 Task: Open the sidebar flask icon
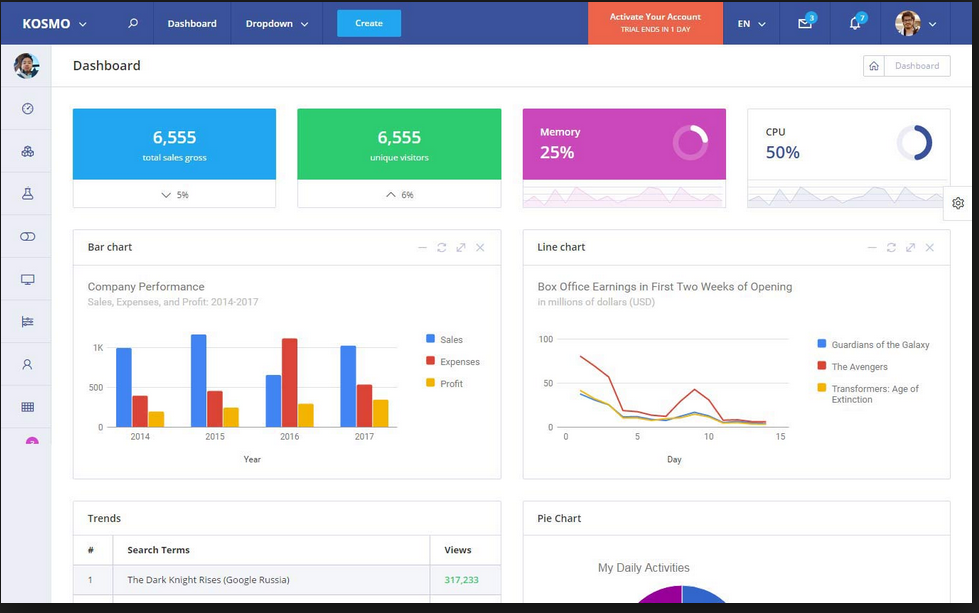pyautogui.click(x=27, y=194)
